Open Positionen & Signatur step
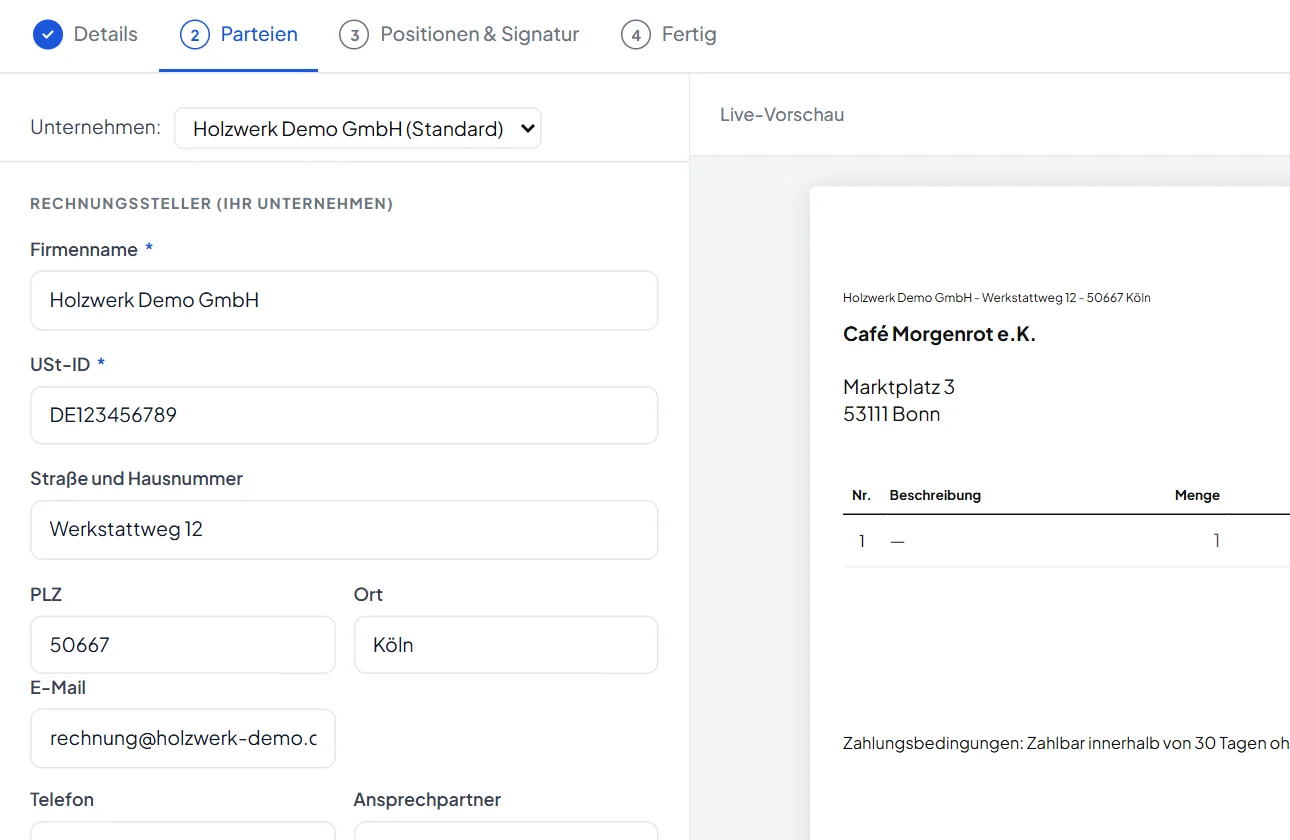This screenshot has height=840, width=1290. coord(459,35)
